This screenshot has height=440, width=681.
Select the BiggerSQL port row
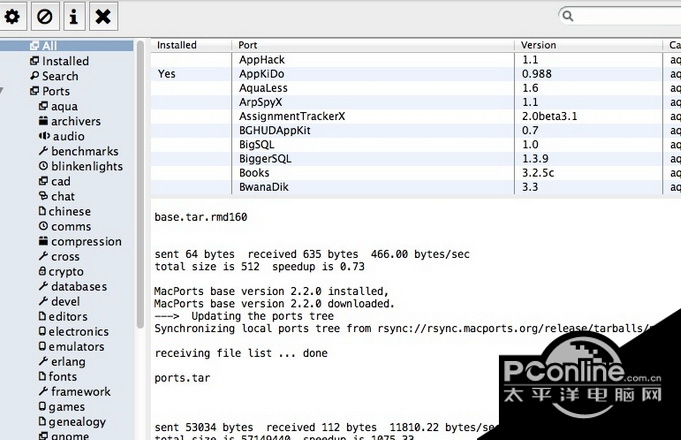(416, 159)
